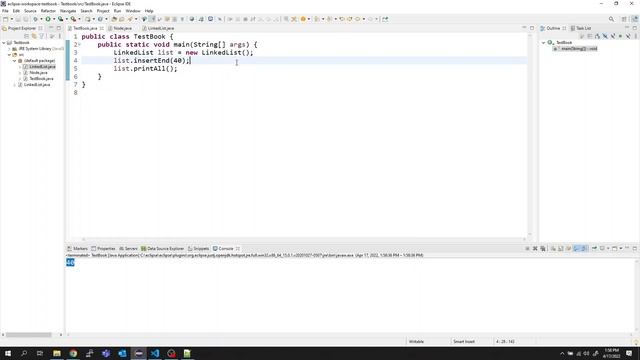Open the Data Source Explorer tab

[162, 249]
